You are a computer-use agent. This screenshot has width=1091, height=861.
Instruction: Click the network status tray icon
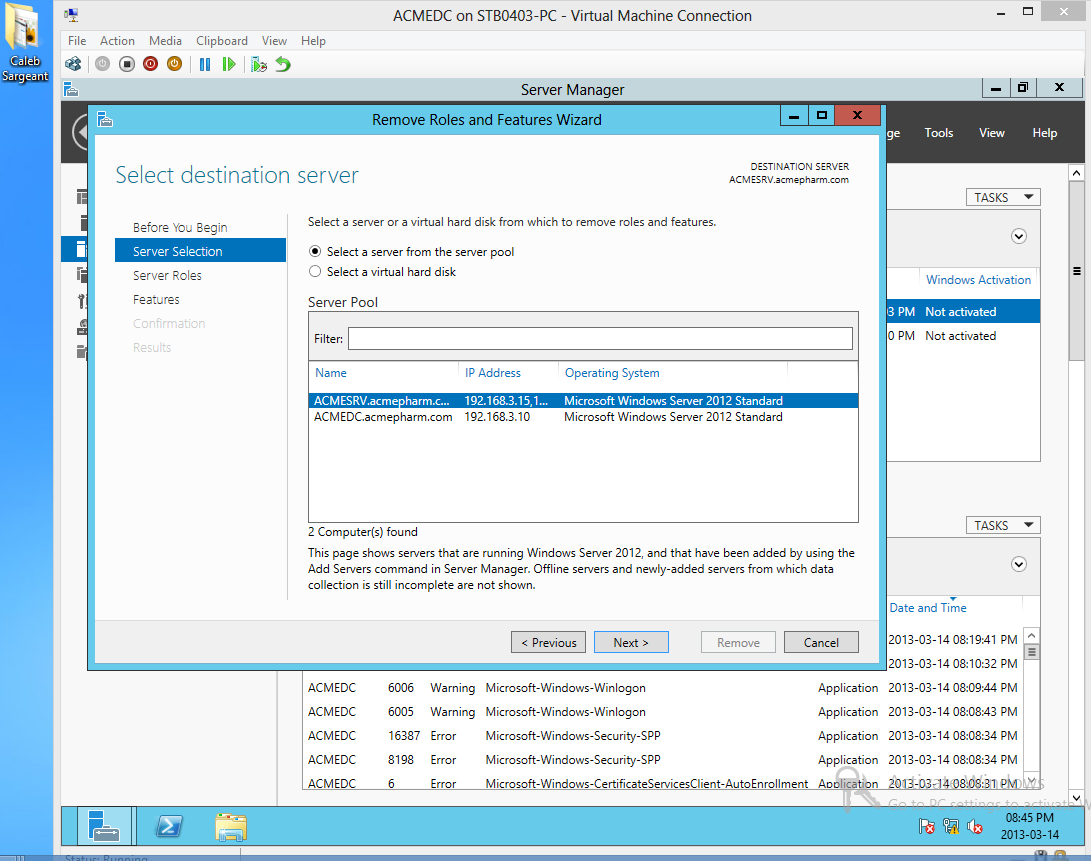click(950, 826)
